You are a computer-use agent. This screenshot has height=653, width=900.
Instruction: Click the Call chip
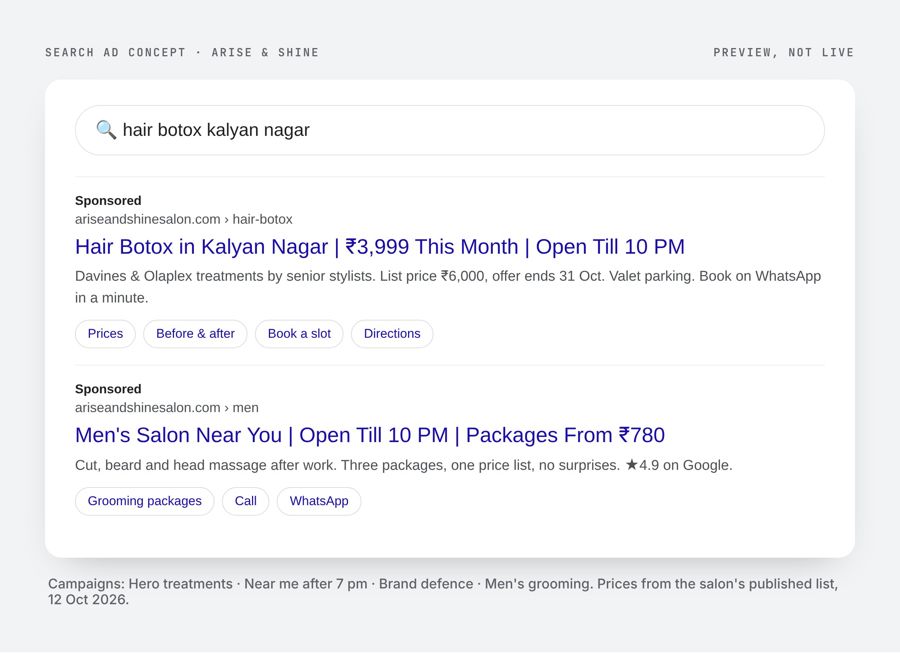tap(246, 501)
